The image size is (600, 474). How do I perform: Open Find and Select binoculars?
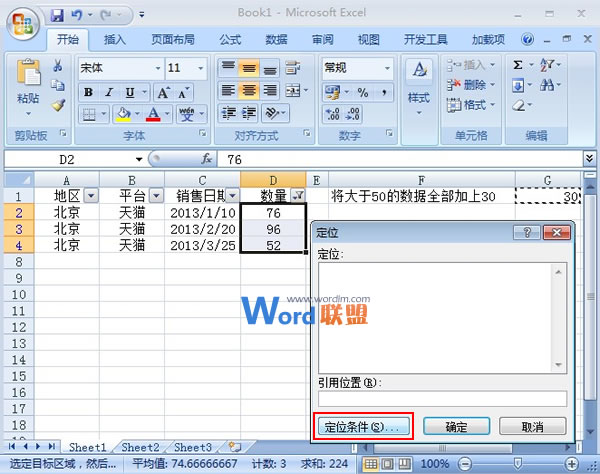(546, 85)
